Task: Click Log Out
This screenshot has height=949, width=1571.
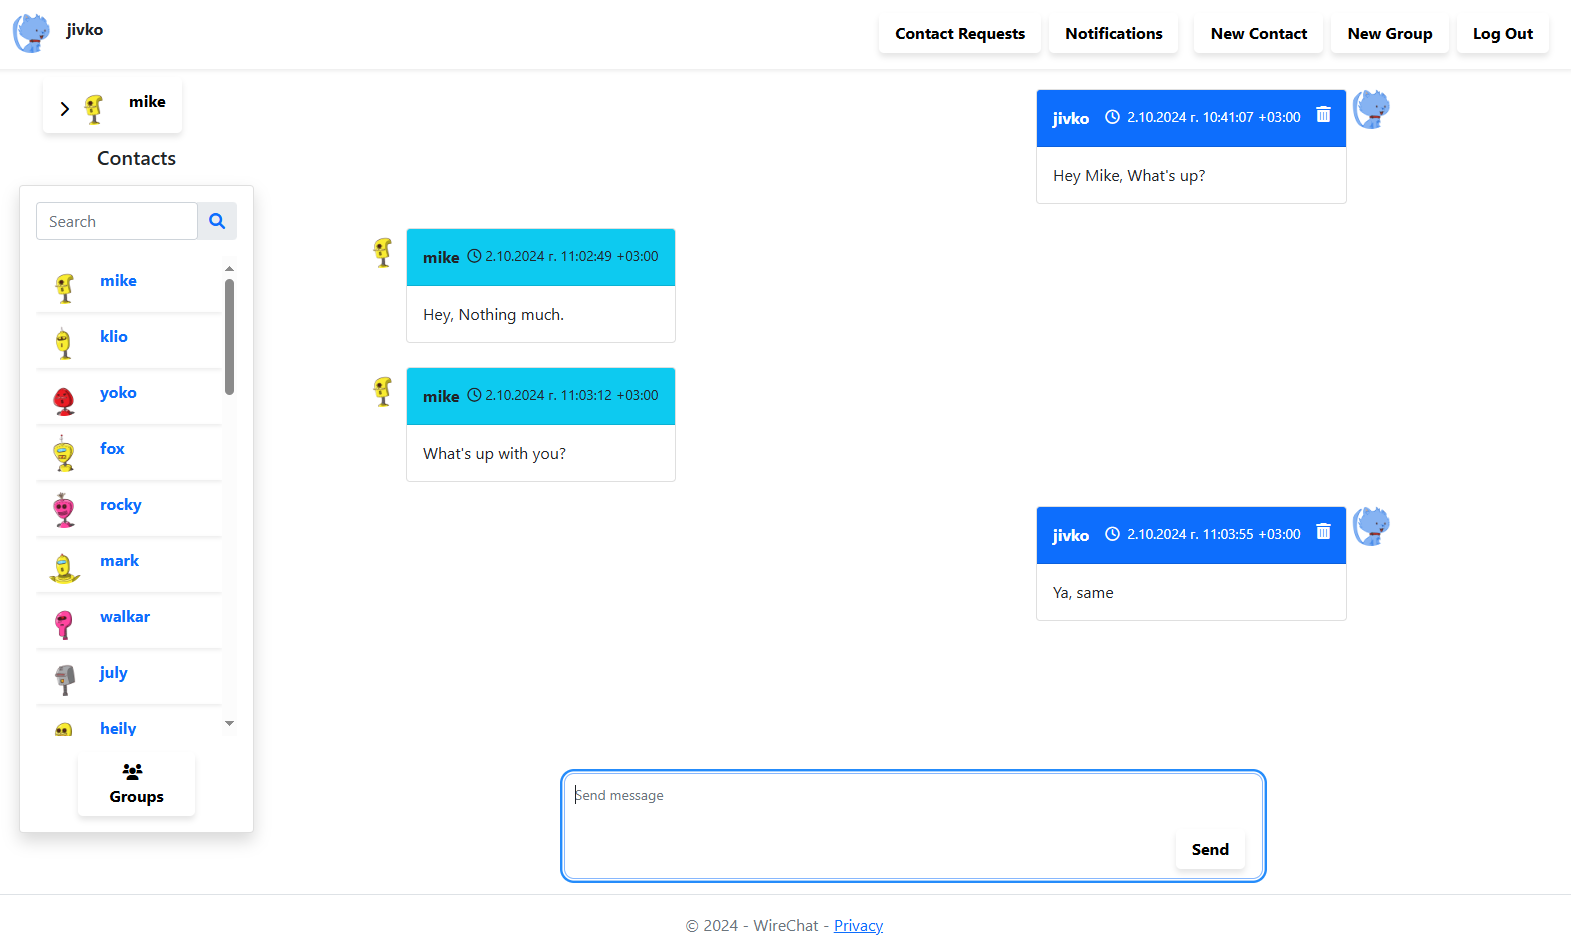Action: 1503,34
